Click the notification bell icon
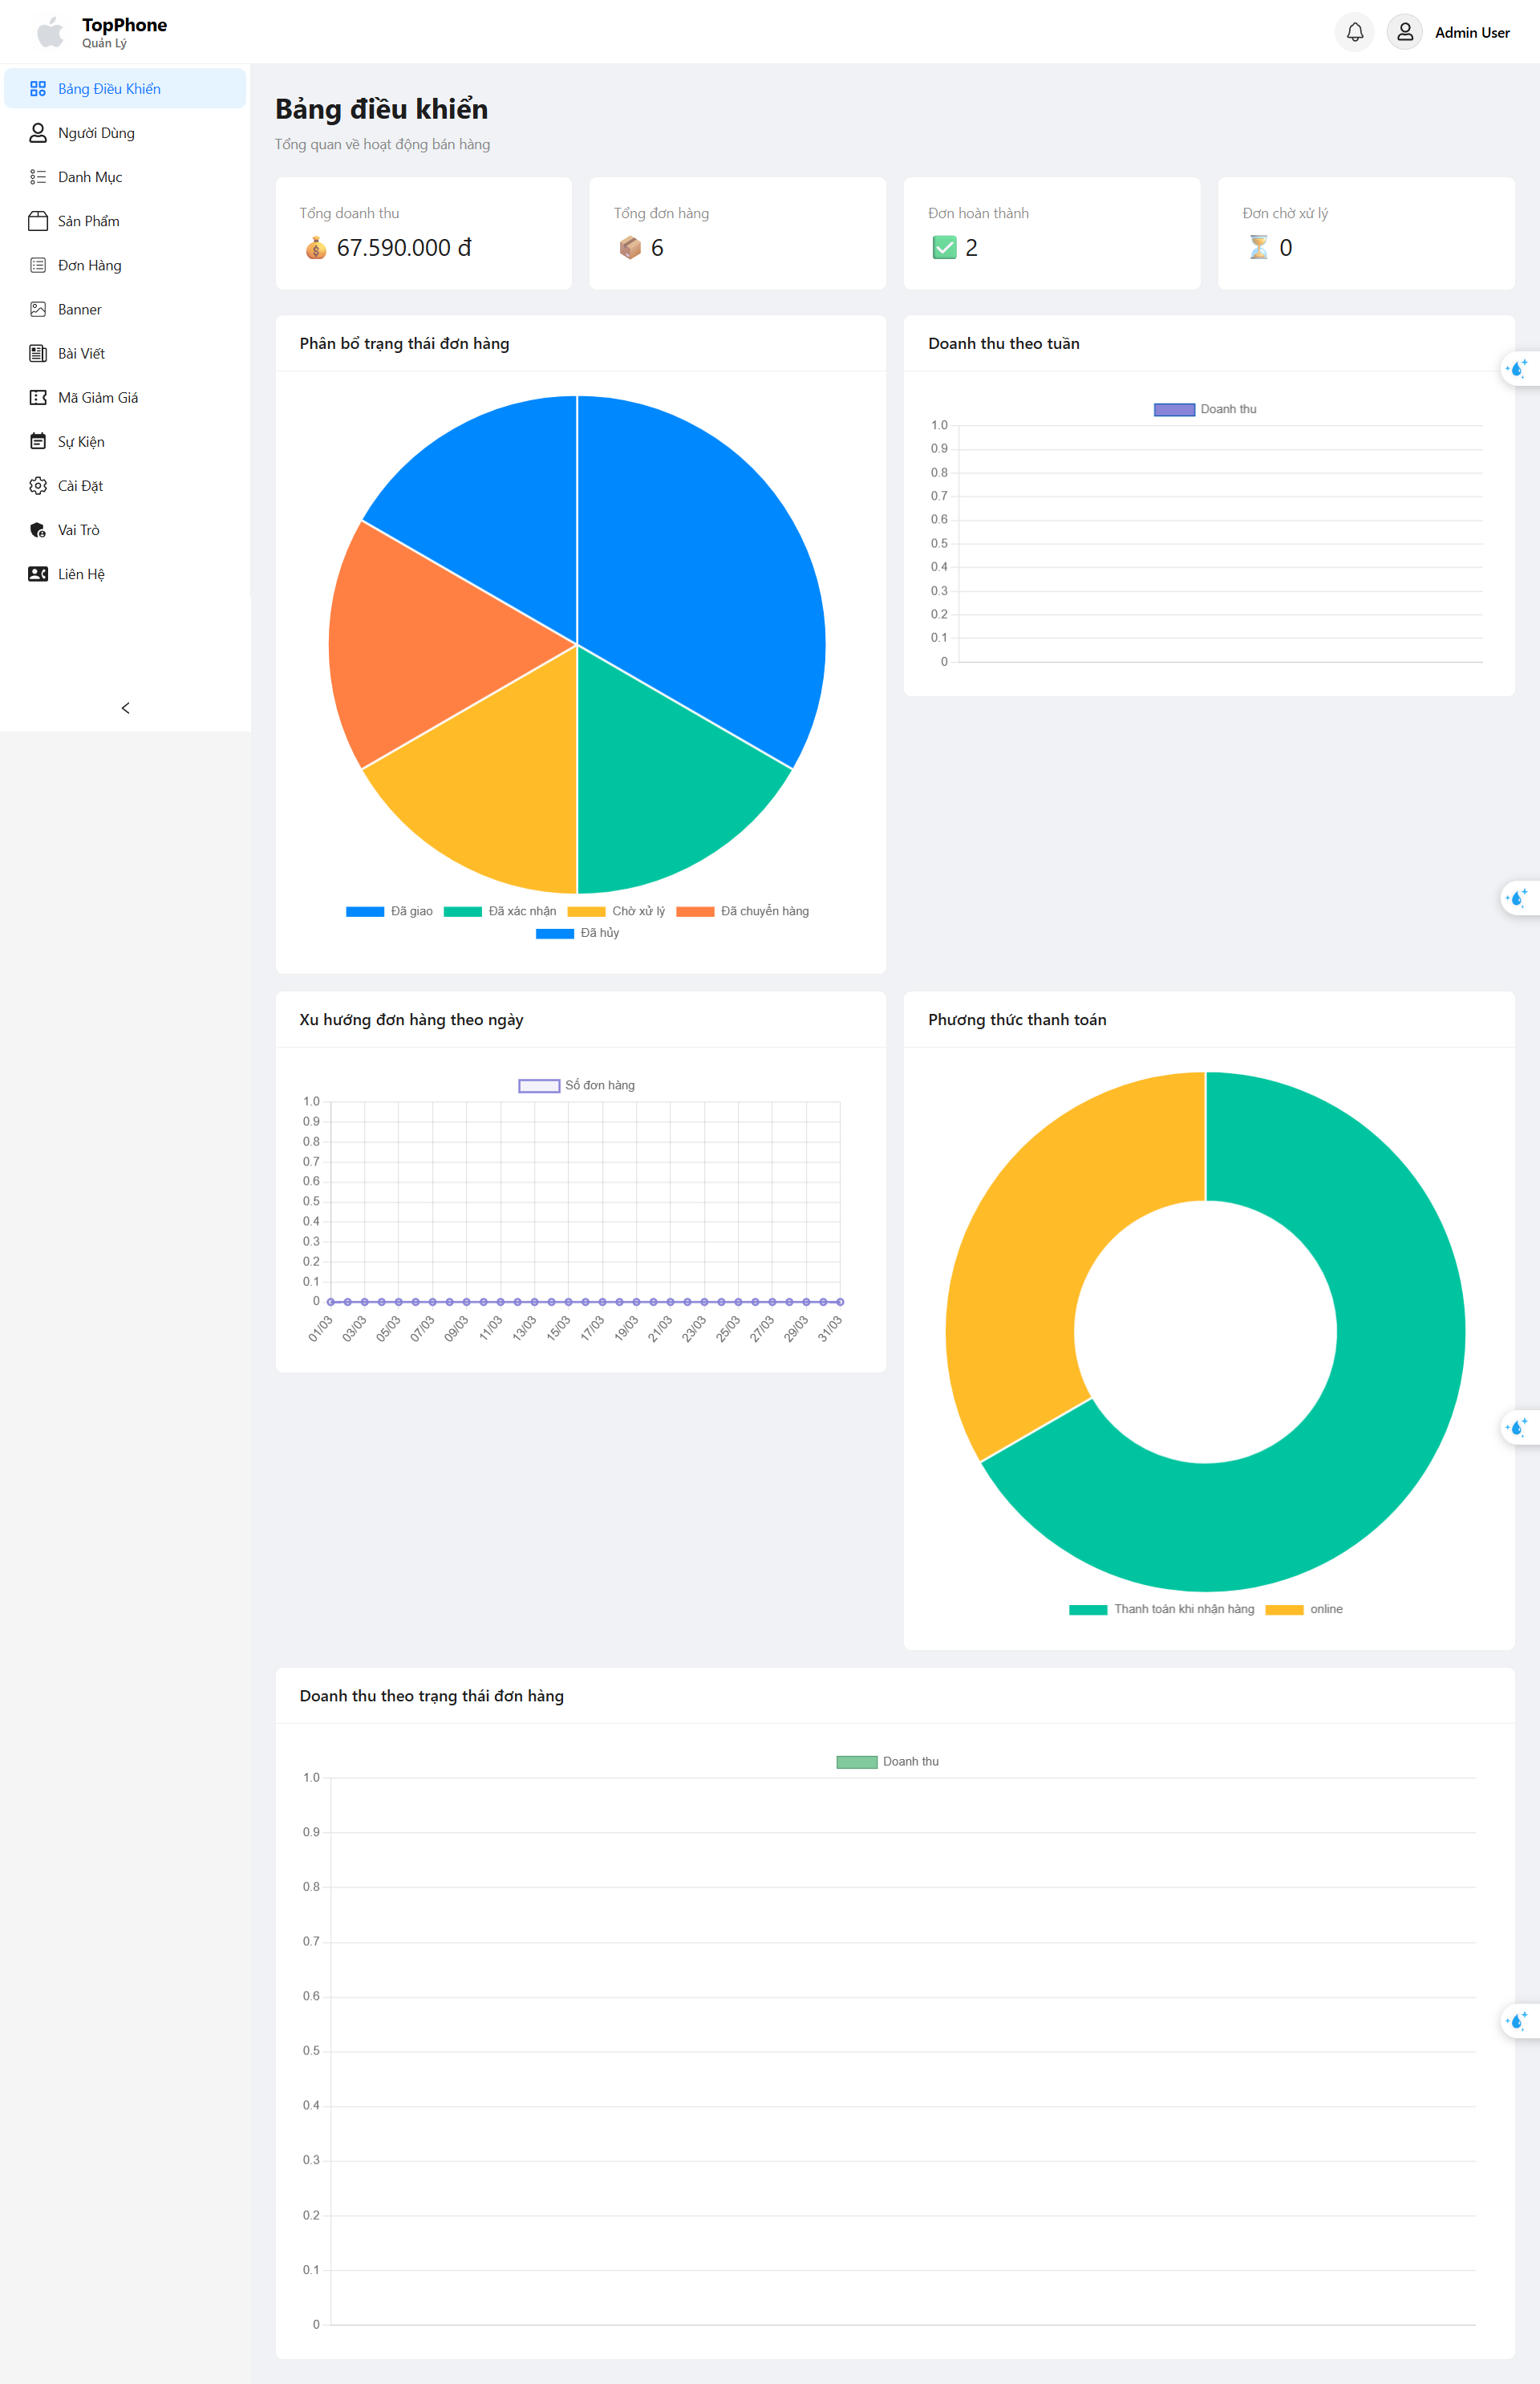1540x2384 pixels. [x=1354, y=32]
